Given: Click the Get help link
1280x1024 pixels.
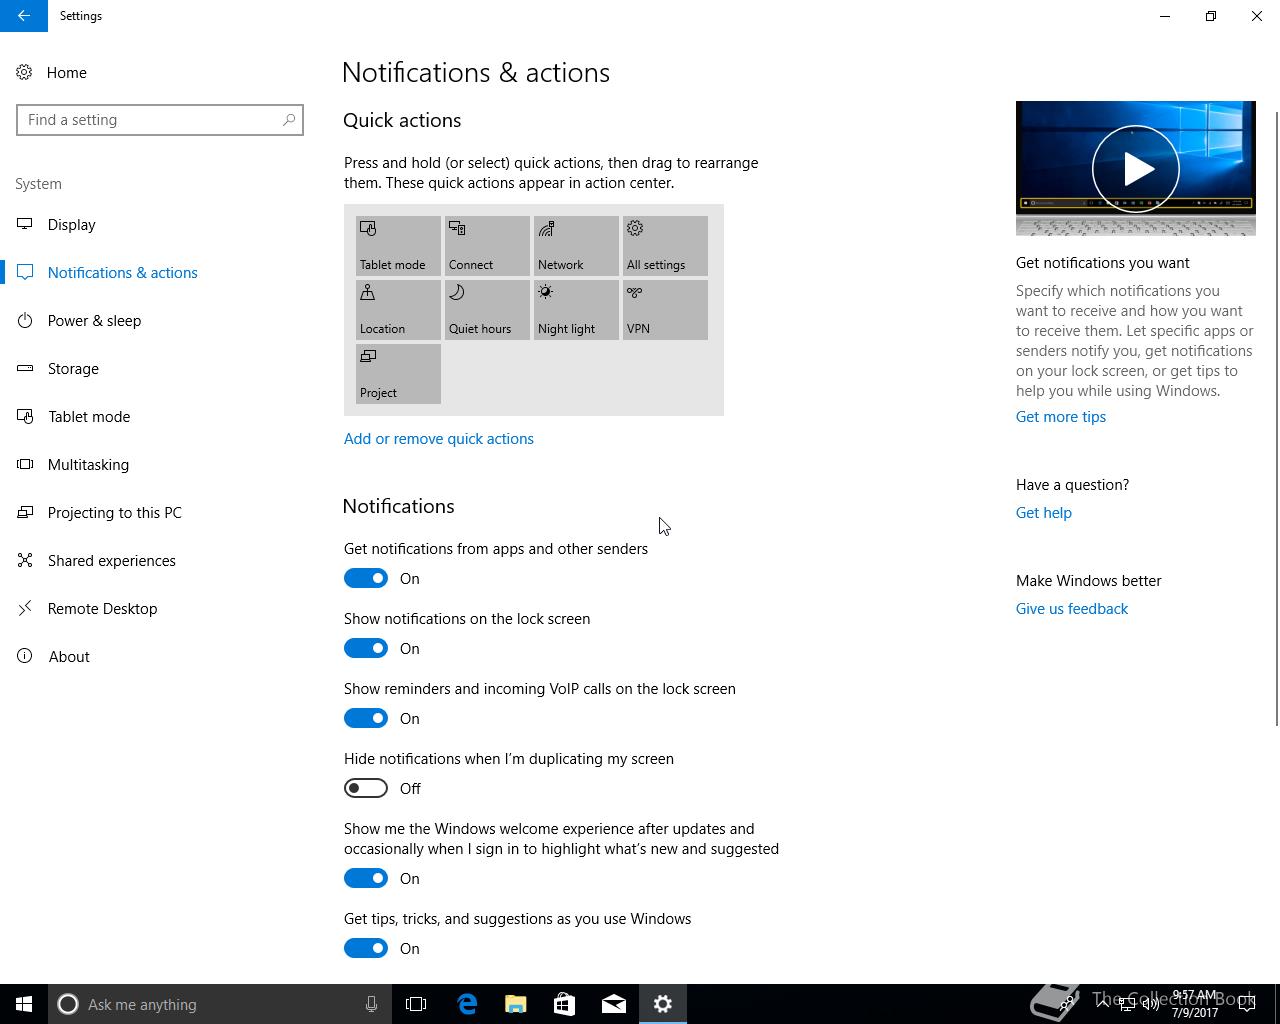Looking at the screenshot, I should [x=1044, y=512].
